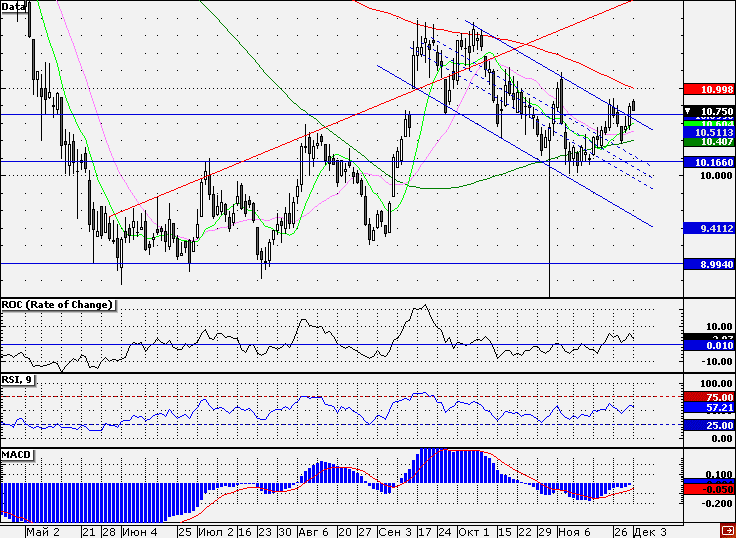
Task: Select the Дек 3 date label
Action: [656, 531]
